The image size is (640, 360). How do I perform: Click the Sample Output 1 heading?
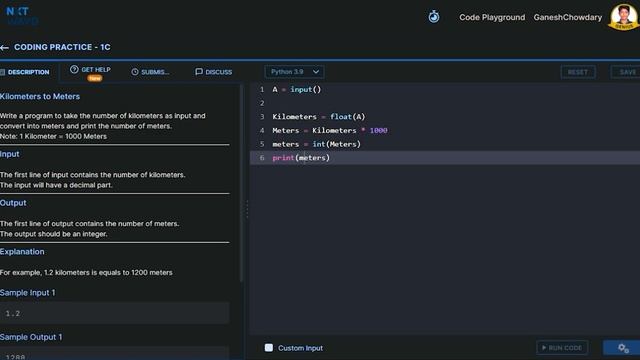pyautogui.click(x=31, y=337)
